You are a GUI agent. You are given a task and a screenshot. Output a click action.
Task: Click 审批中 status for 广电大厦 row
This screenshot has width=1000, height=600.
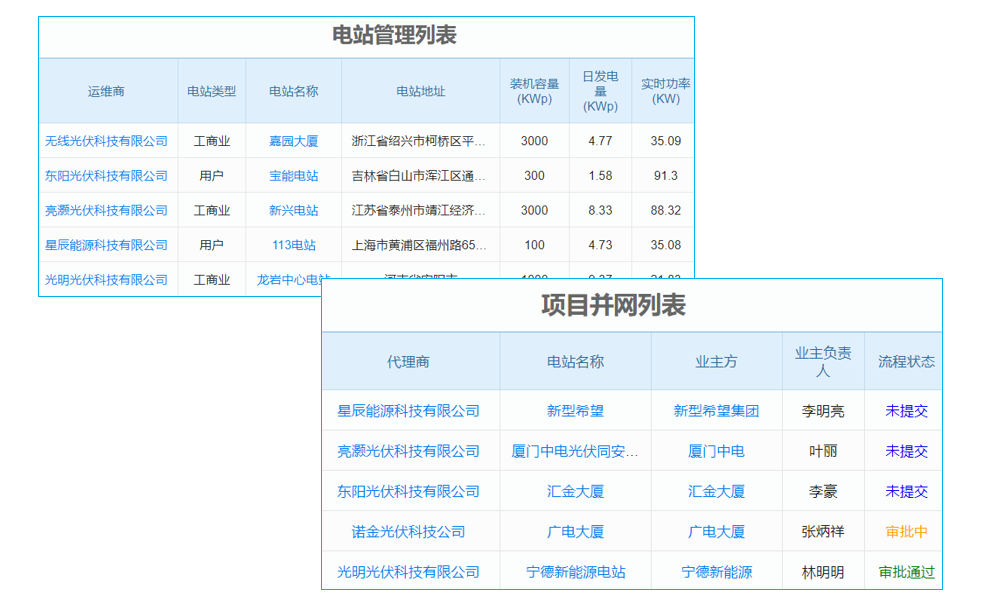click(904, 532)
